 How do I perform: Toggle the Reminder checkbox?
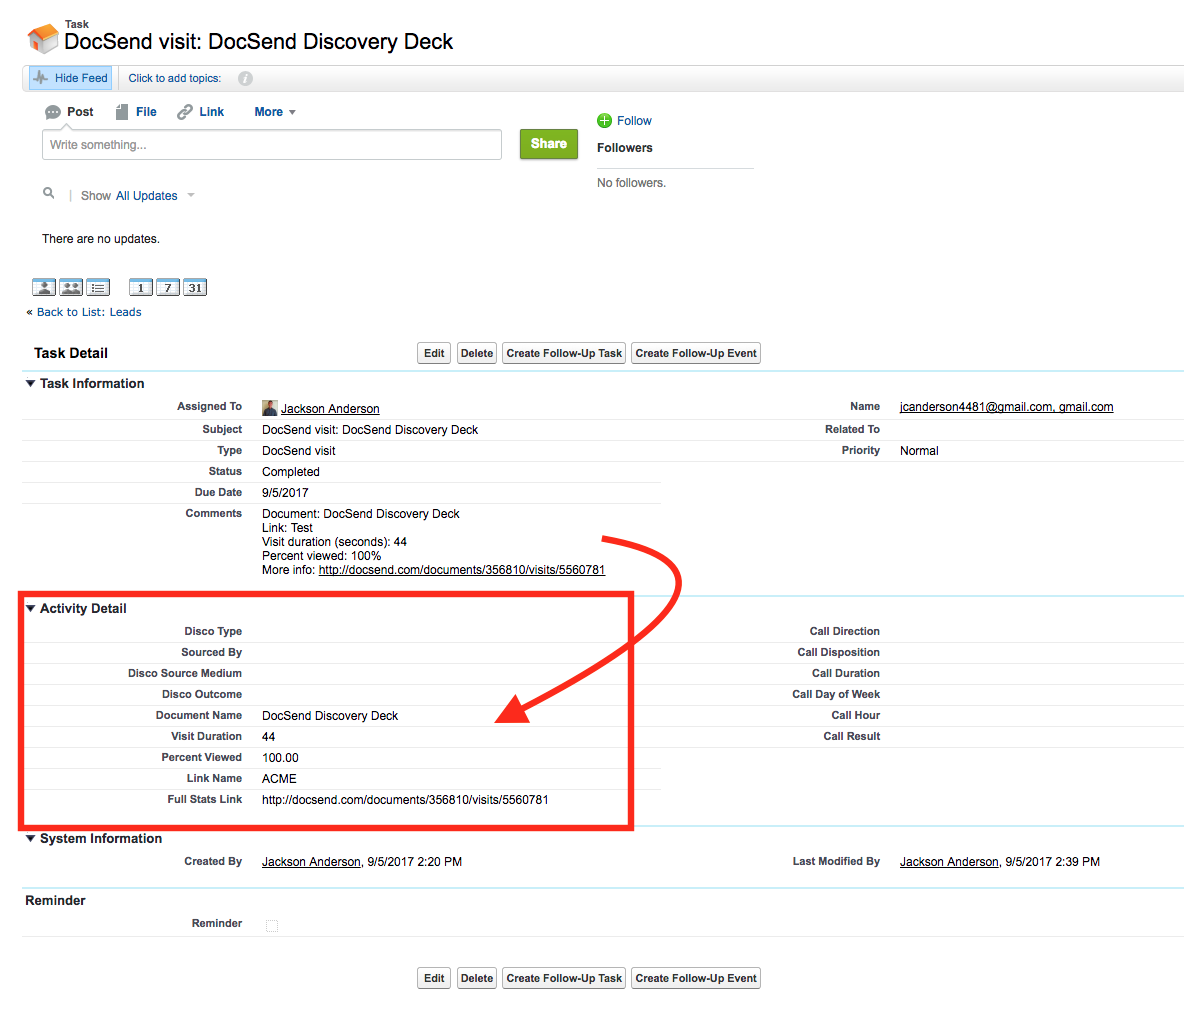pos(272,926)
